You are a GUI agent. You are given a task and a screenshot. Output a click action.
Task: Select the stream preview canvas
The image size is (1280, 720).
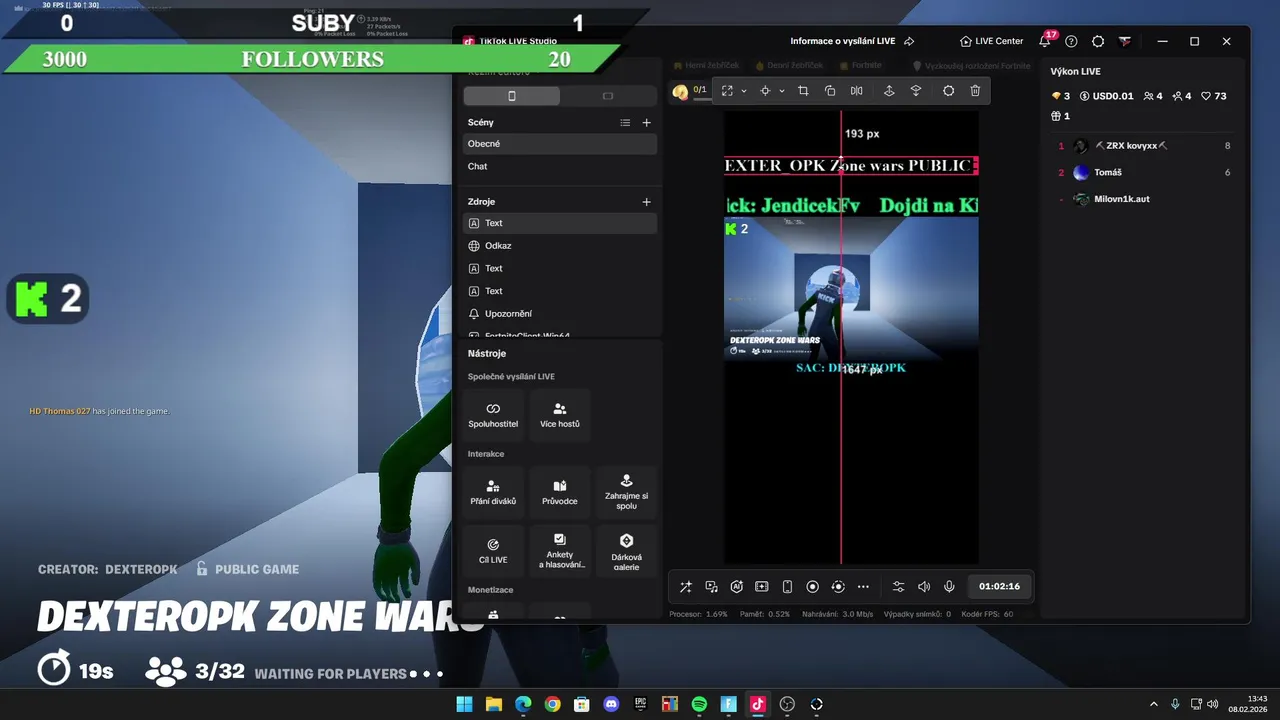851,337
